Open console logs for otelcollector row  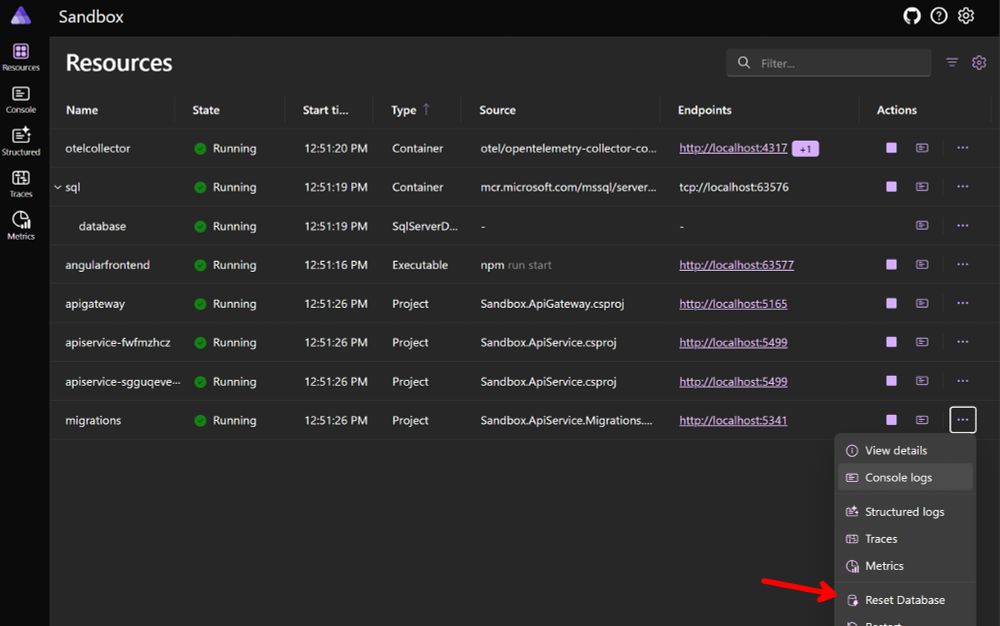coord(922,148)
